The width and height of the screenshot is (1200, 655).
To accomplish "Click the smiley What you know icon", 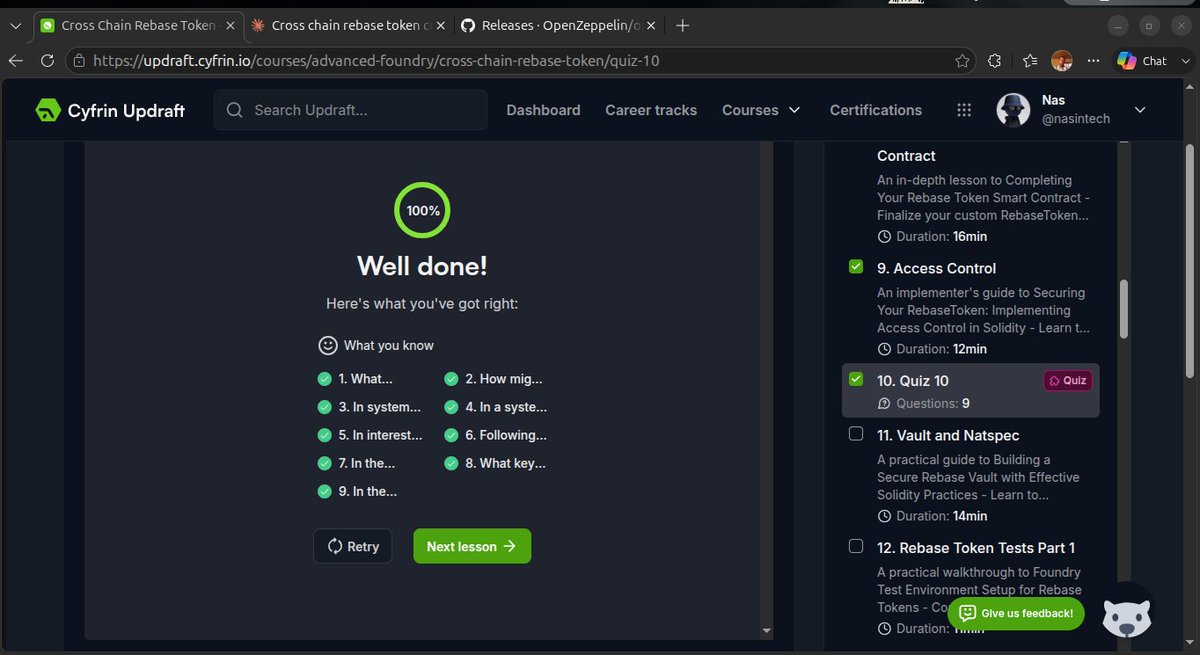I will [327, 345].
